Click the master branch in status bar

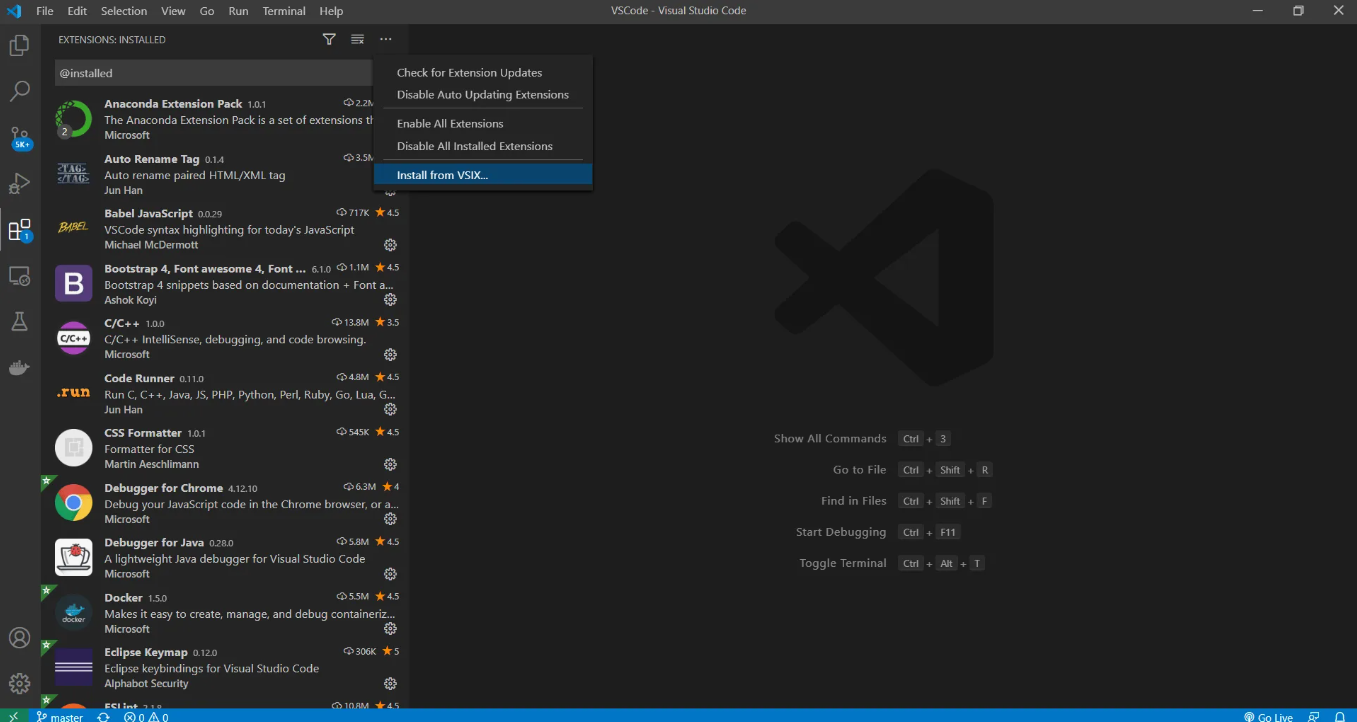[x=60, y=716]
